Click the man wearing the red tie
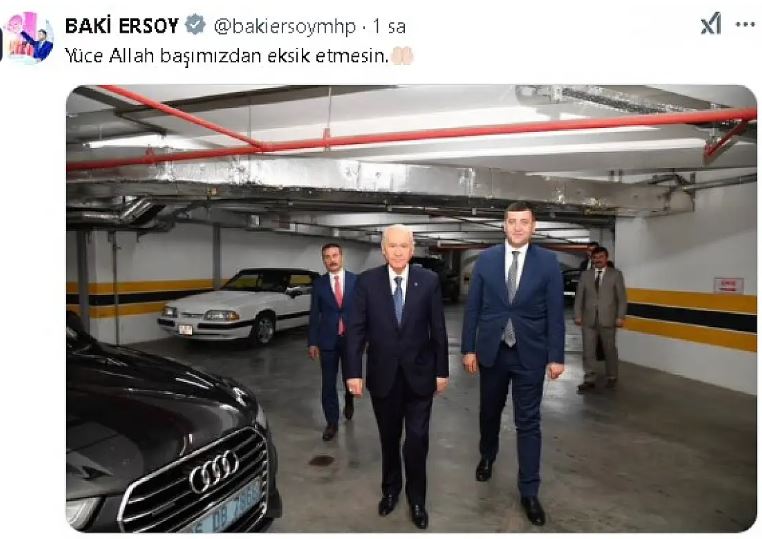 [332, 340]
